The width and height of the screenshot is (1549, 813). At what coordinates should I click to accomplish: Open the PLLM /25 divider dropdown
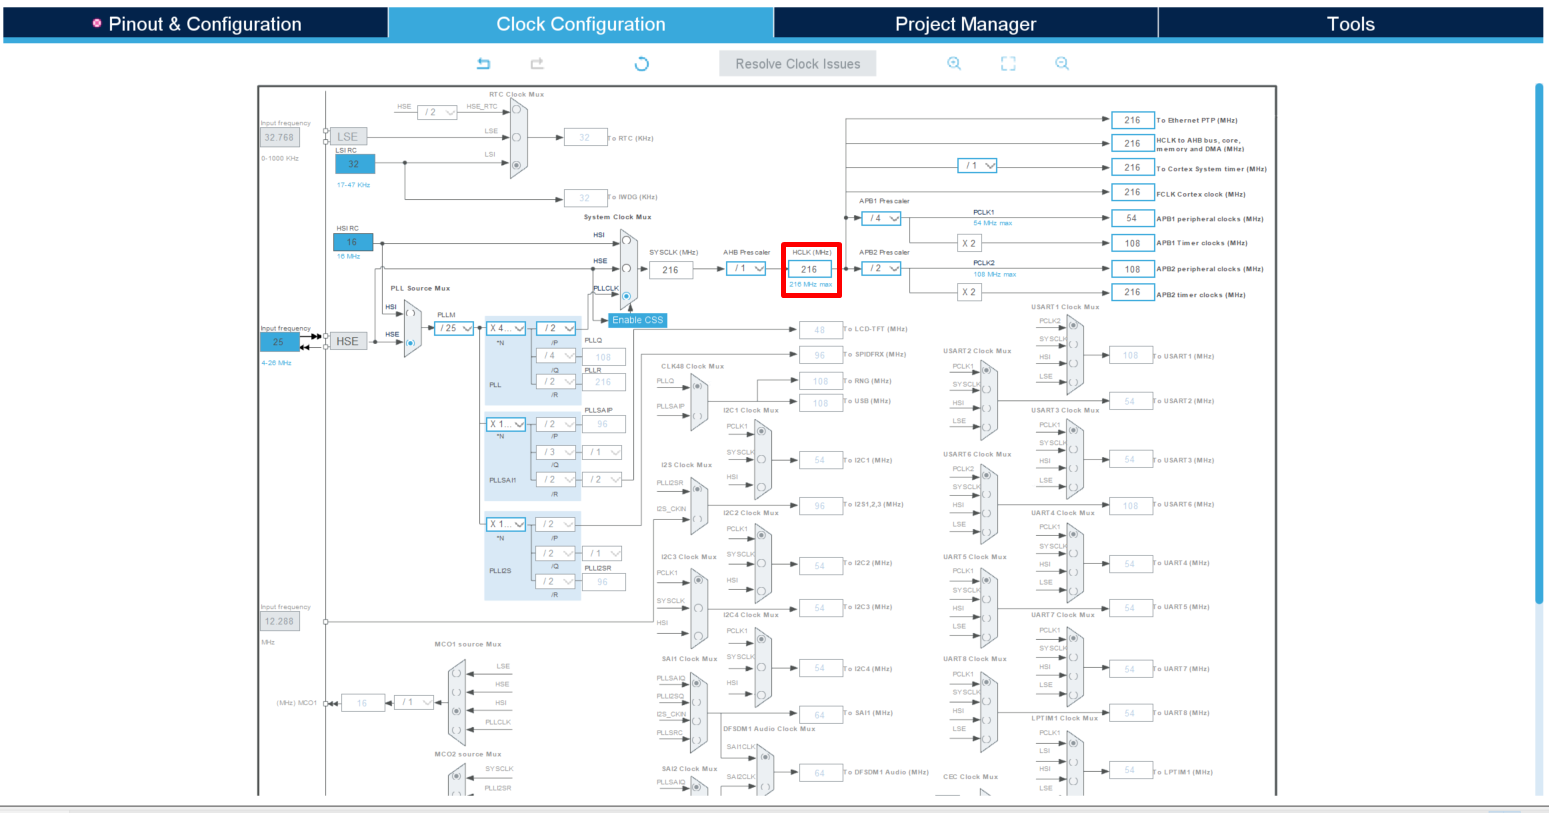pyautogui.click(x=456, y=327)
